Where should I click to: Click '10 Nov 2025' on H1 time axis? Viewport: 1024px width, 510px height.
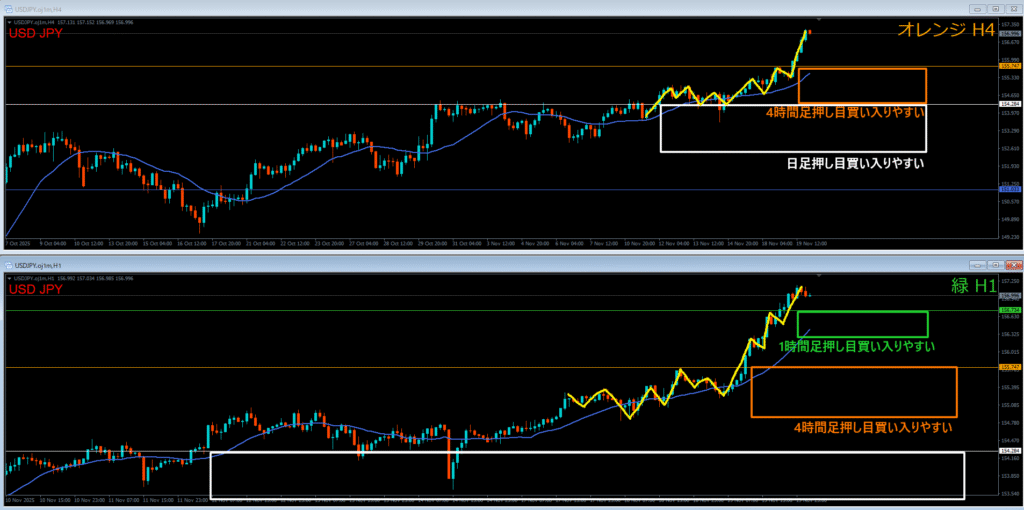click(18, 500)
